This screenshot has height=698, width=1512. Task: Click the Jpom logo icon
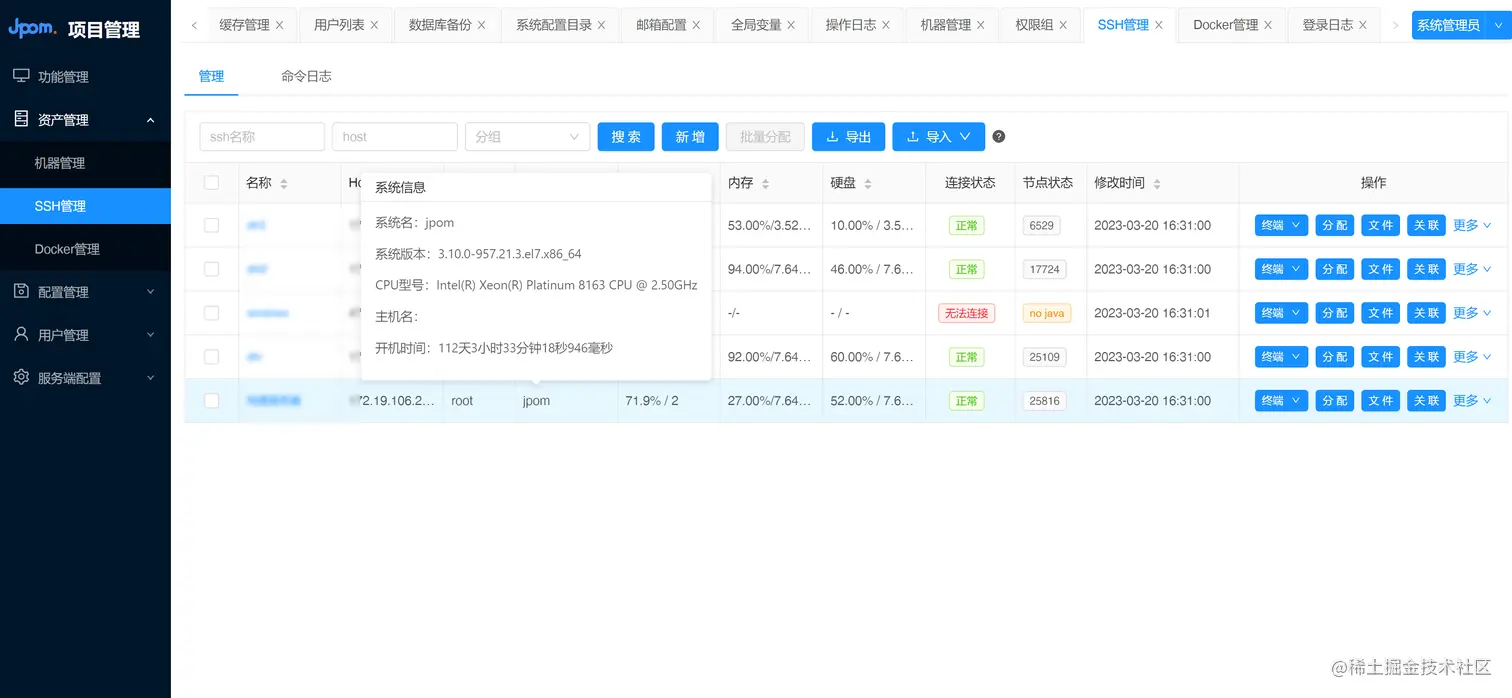click(x=30, y=28)
